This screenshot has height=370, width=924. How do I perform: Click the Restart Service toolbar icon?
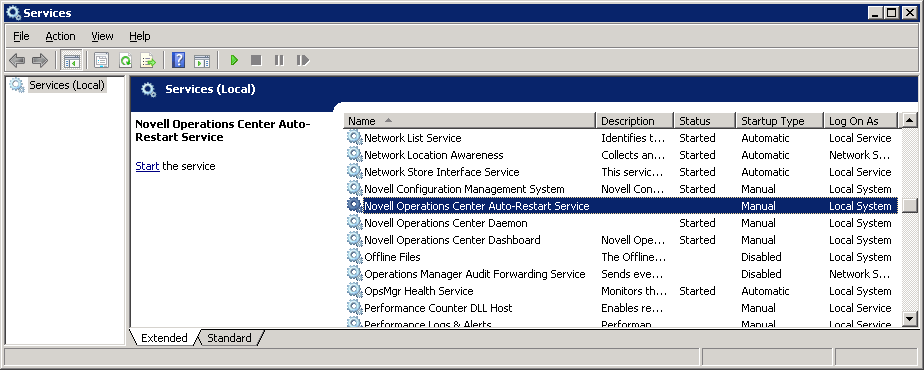click(303, 60)
